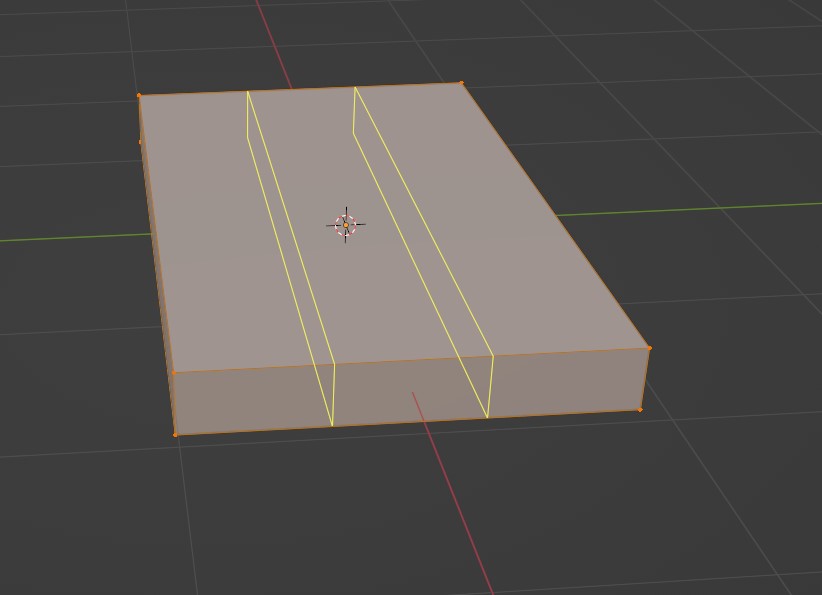Image resolution: width=822 pixels, height=595 pixels.
Task: Click the left yellow loop cut on top face
Action: (290, 228)
